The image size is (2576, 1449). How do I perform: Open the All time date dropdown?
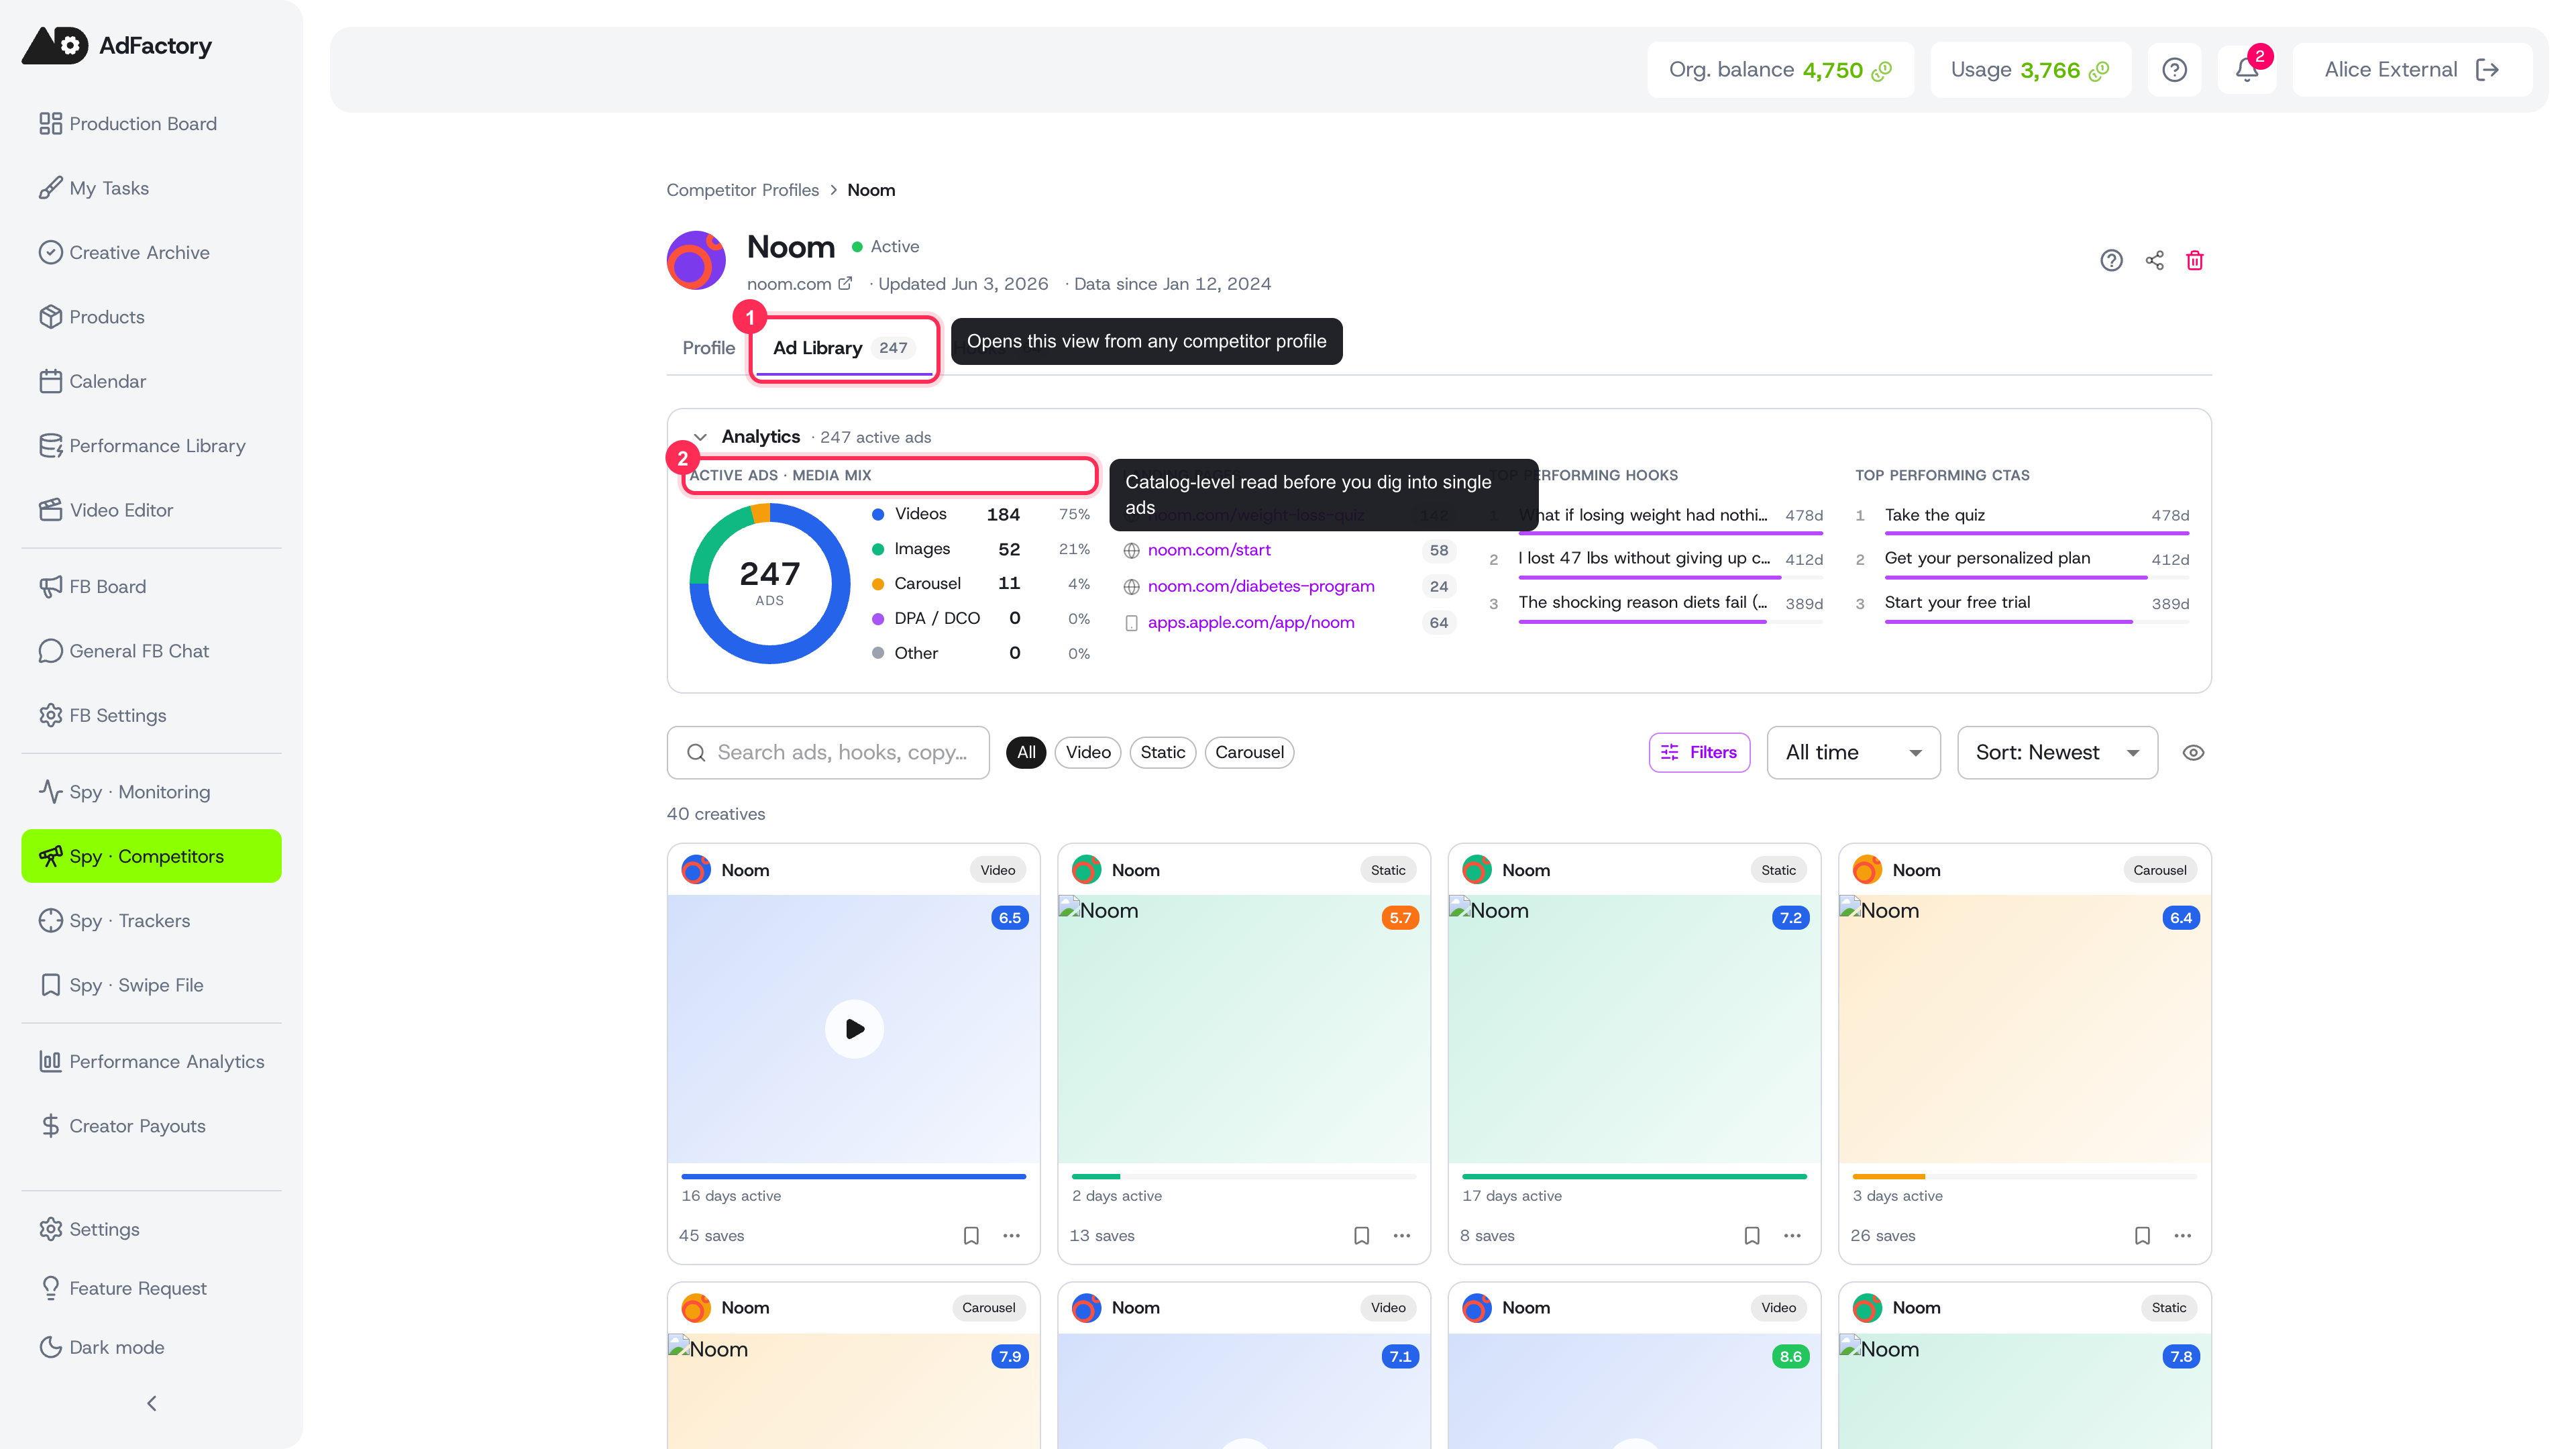[x=1853, y=753]
